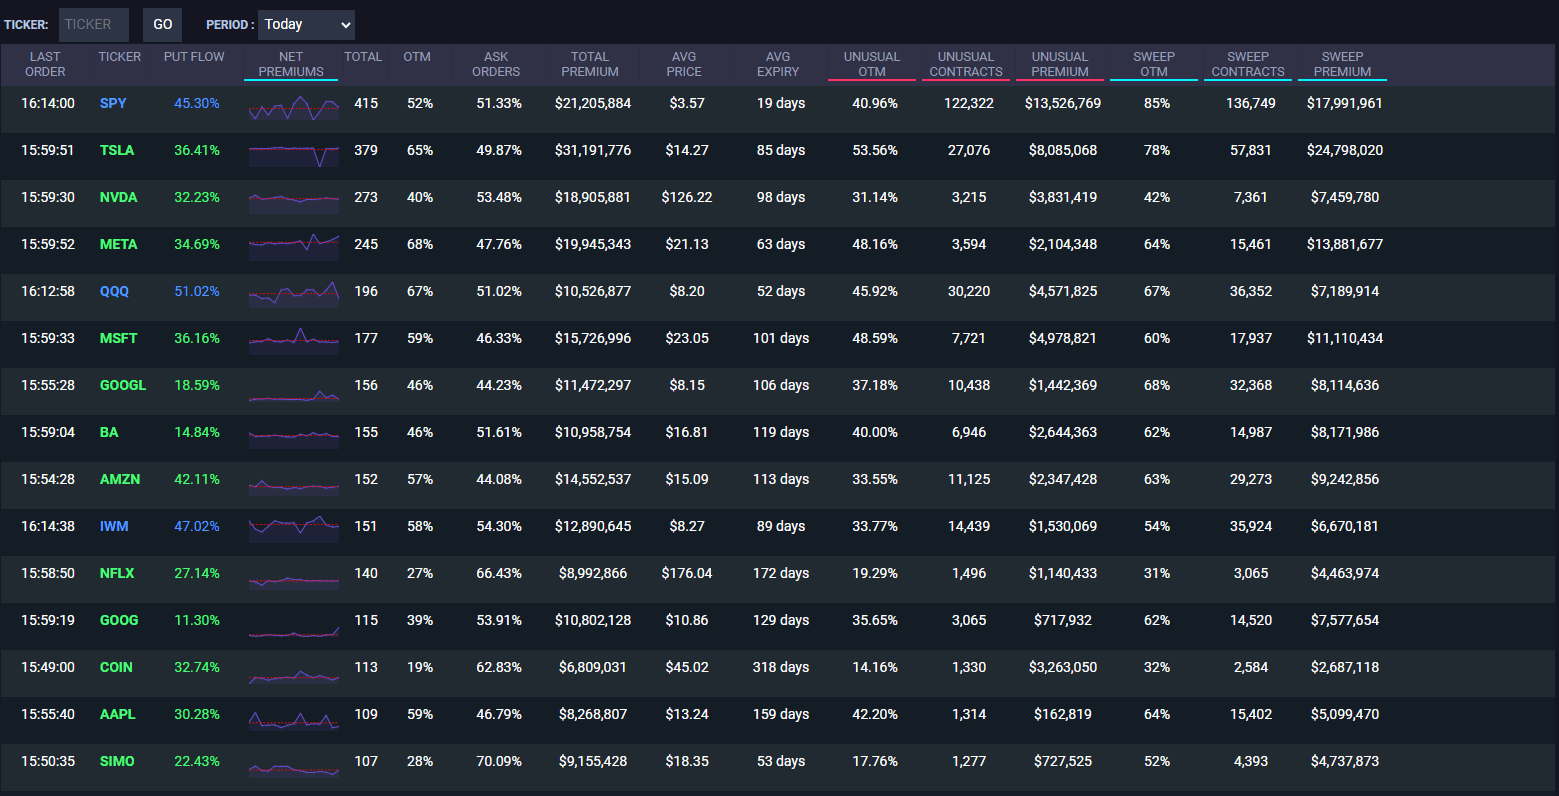Image resolution: width=1559 pixels, height=796 pixels.
Task: Click the TICKER input field
Action: (x=94, y=24)
